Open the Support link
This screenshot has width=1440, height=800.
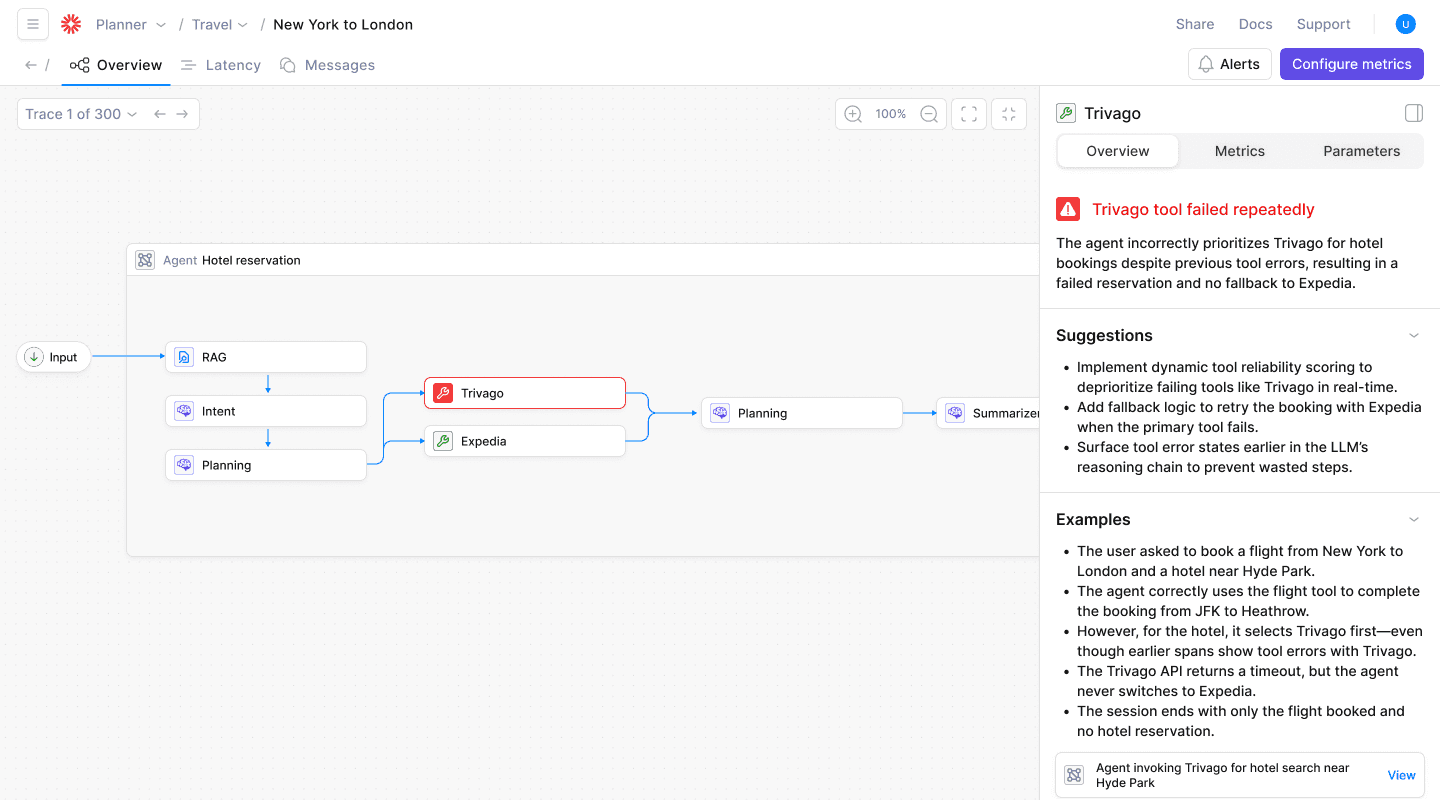tap(1324, 24)
